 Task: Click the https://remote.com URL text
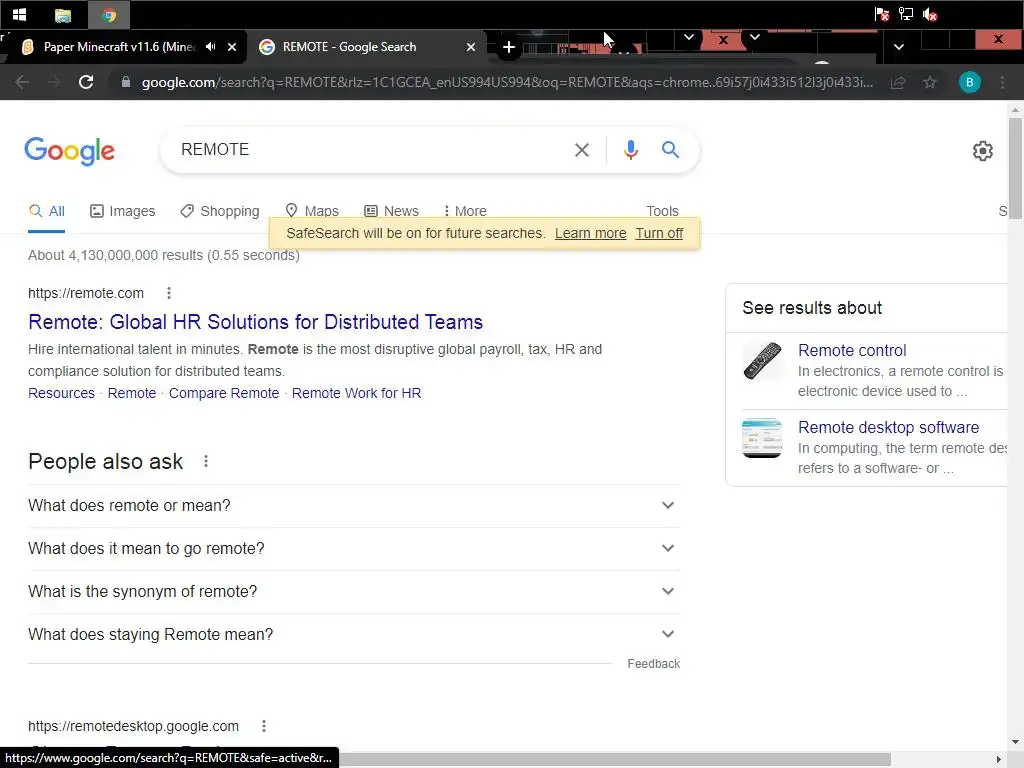point(86,293)
